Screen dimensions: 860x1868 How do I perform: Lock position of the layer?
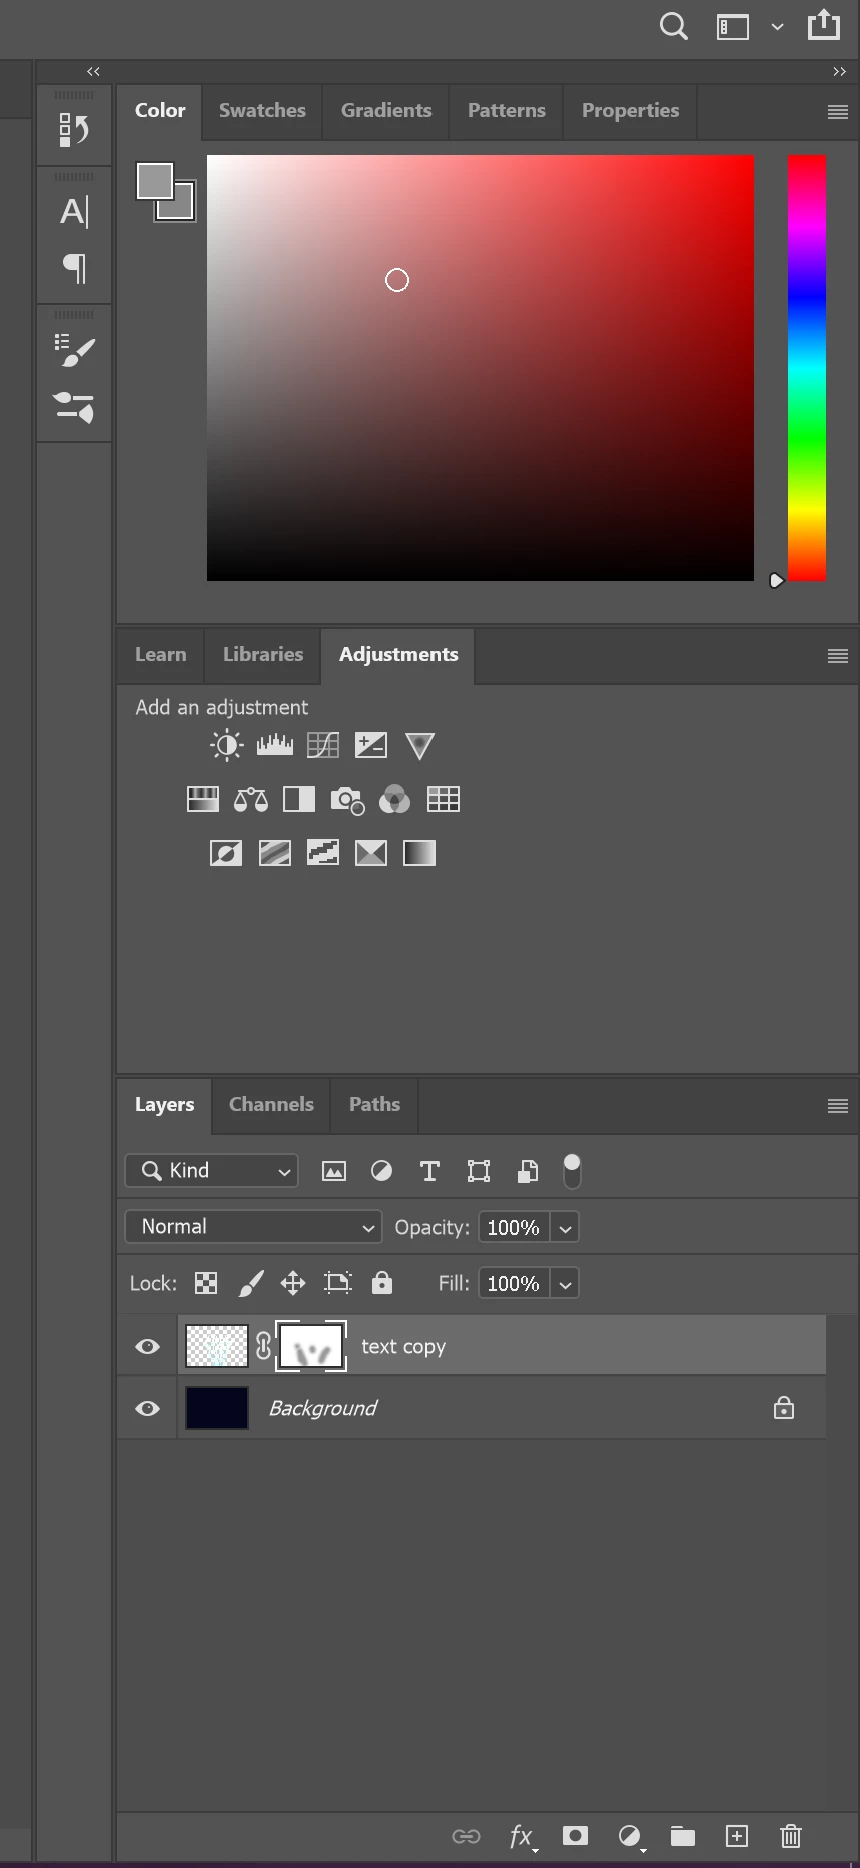click(x=293, y=1283)
